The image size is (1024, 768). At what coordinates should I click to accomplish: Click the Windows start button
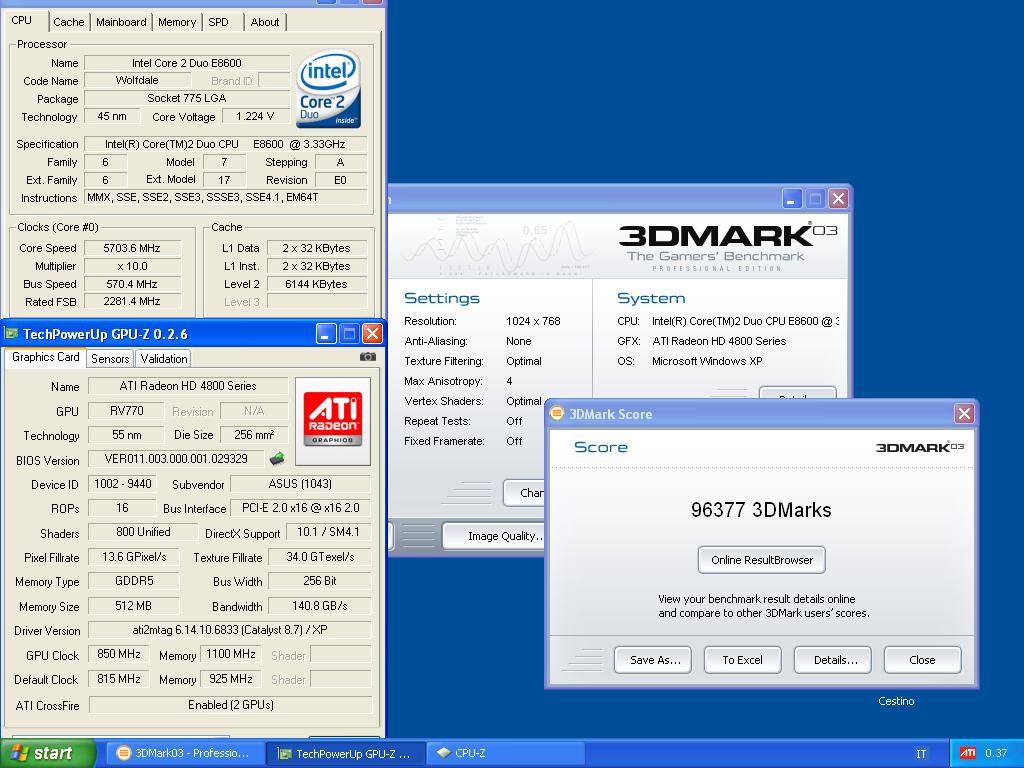[48, 753]
